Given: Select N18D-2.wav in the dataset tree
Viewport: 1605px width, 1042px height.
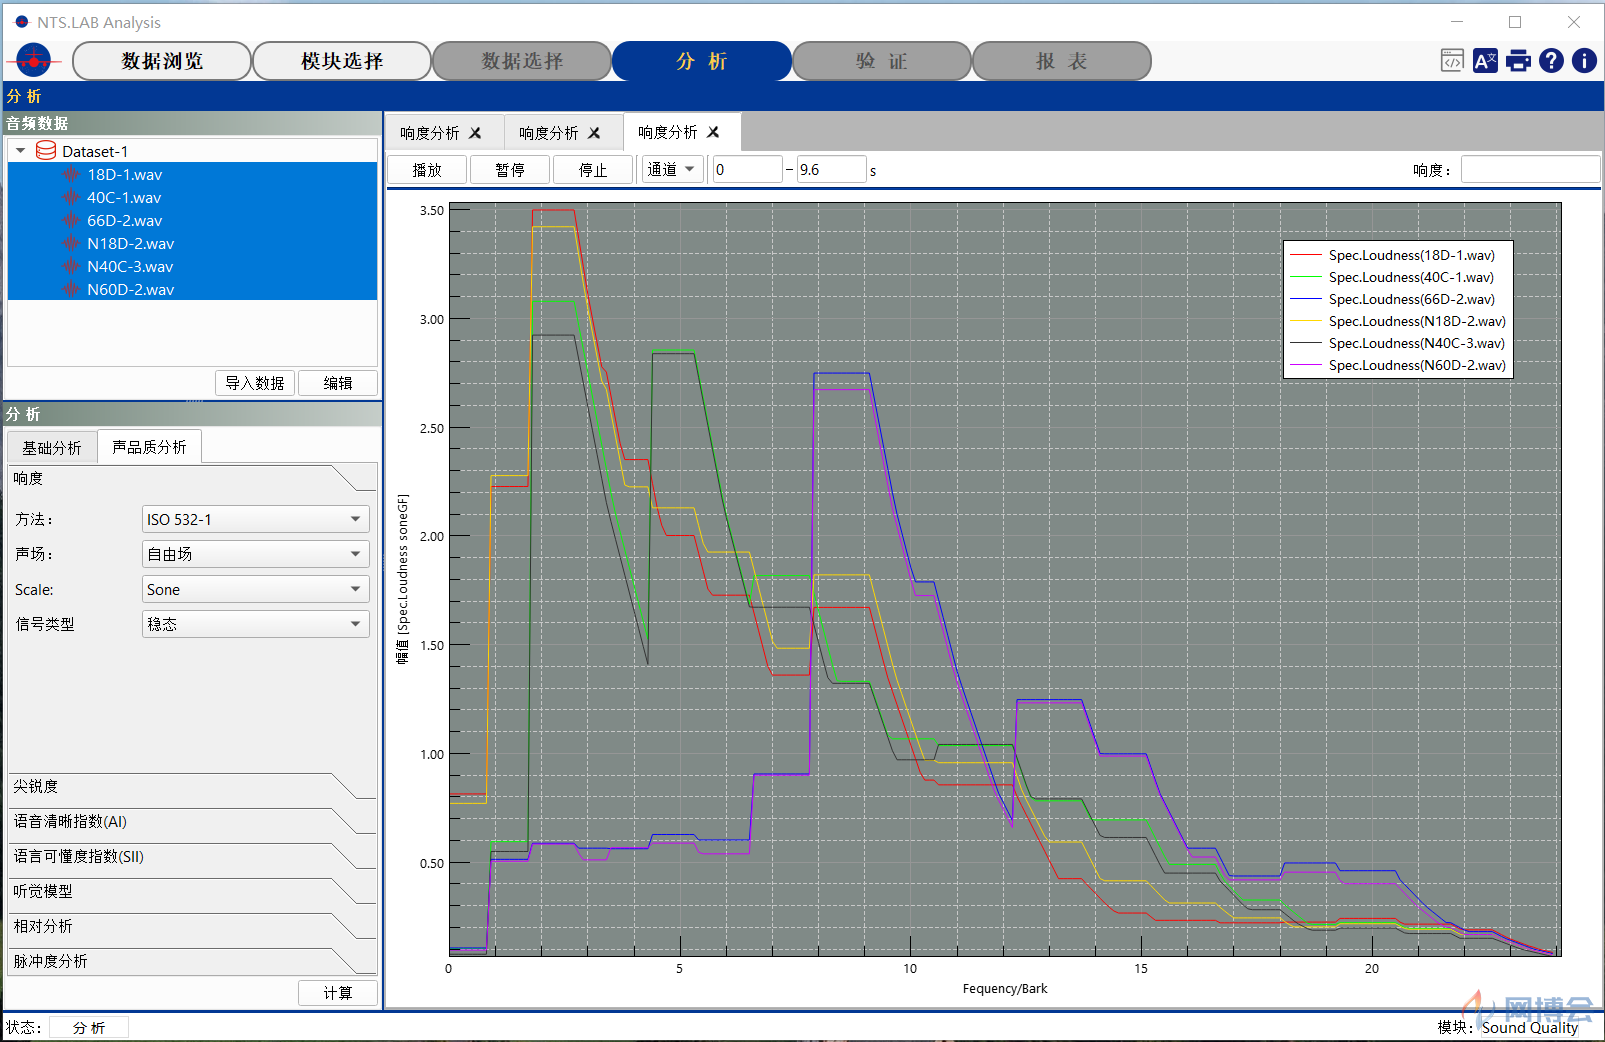Looking at the screenshot, I should click(192, 243).
